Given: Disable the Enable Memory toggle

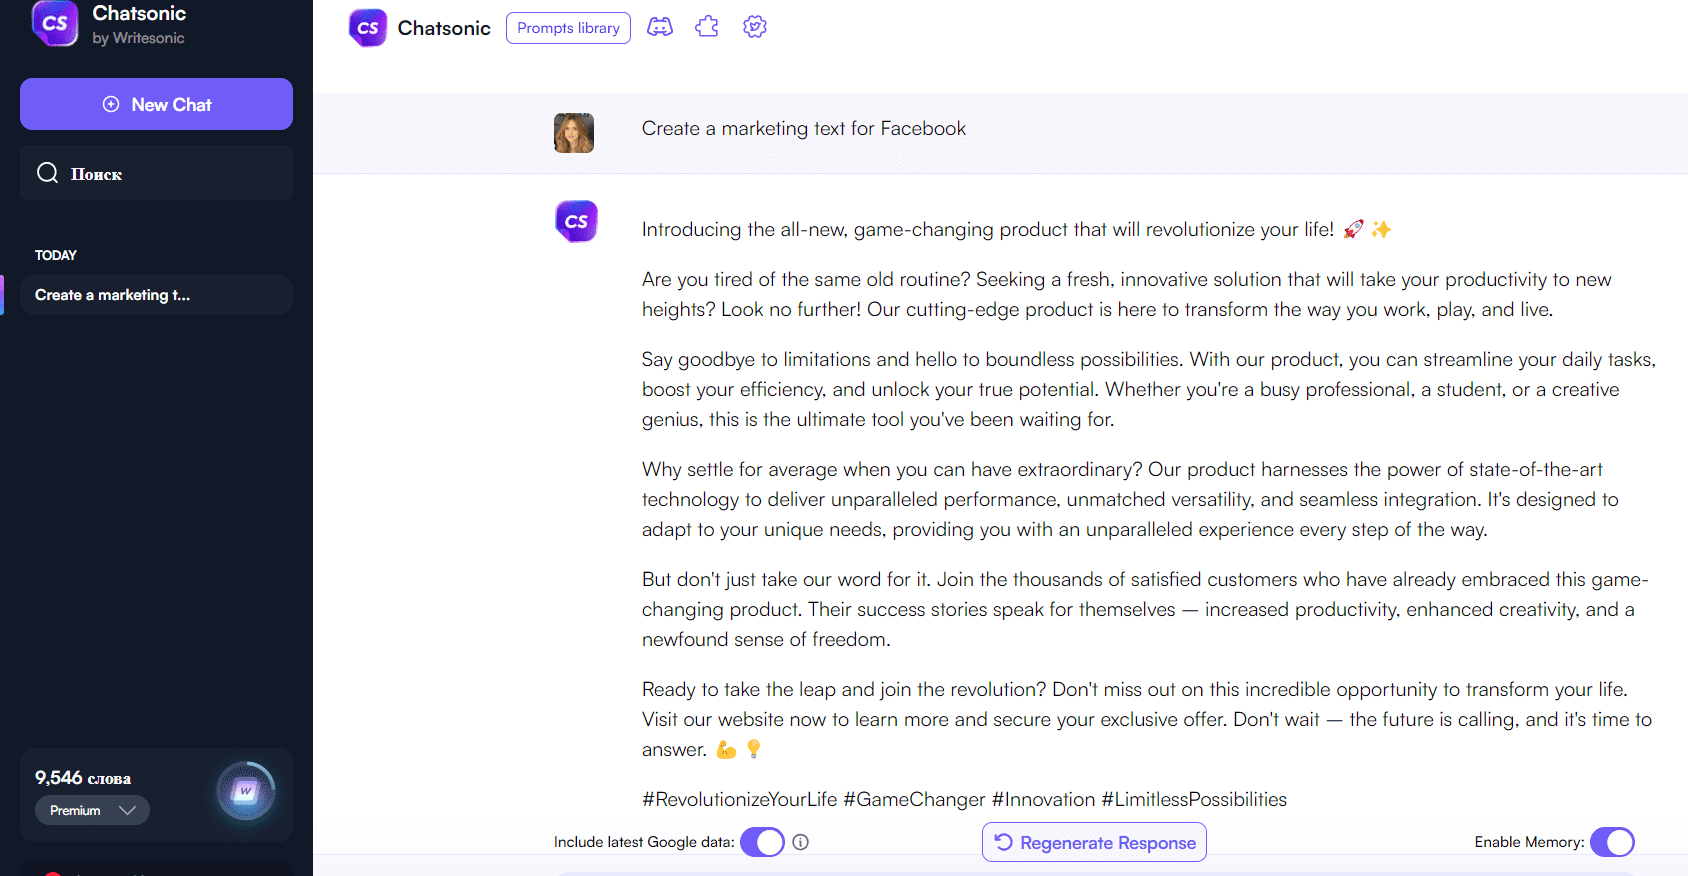Looking at the screenshot, I should [1611, 842].
